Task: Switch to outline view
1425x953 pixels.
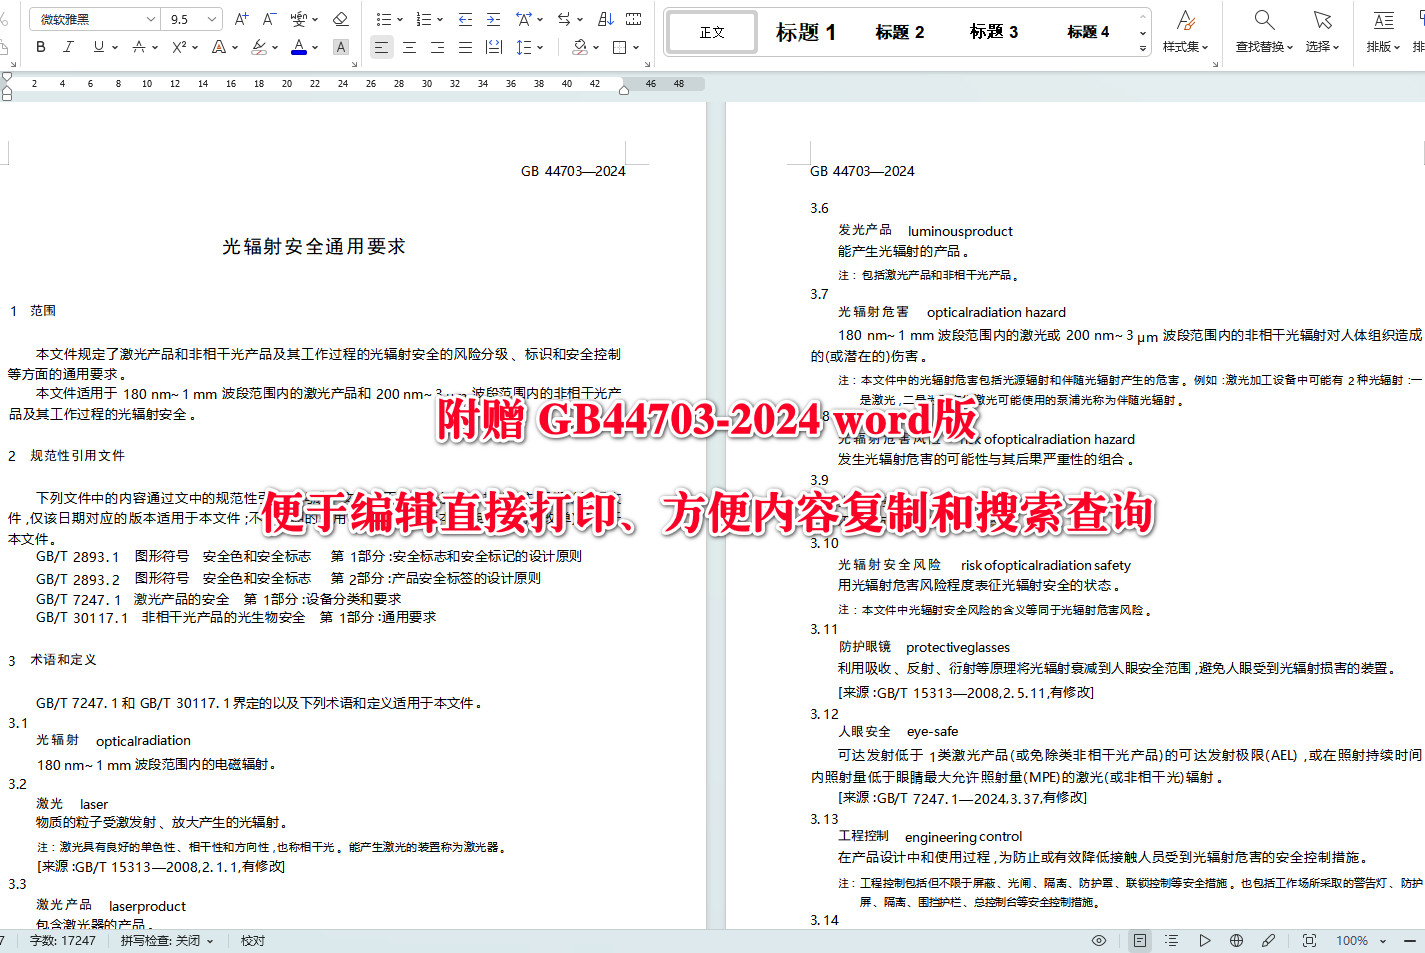Action: (1172, 941)
